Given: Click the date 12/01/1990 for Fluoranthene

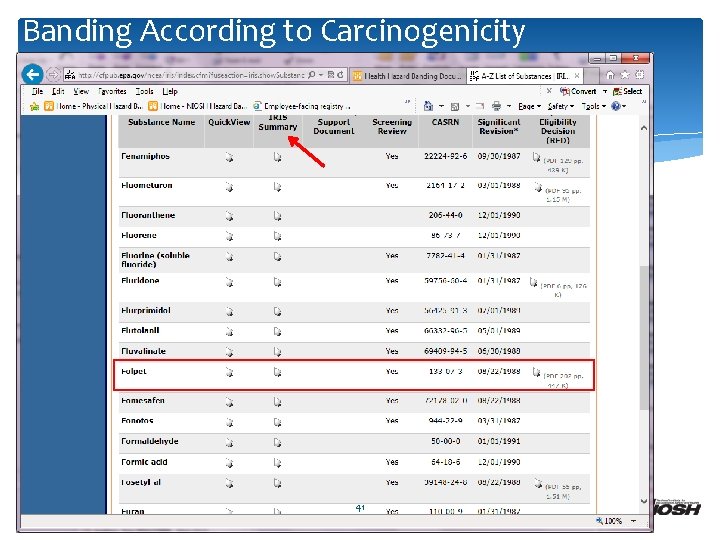Looking at the screenshot, I should [499, 215].
